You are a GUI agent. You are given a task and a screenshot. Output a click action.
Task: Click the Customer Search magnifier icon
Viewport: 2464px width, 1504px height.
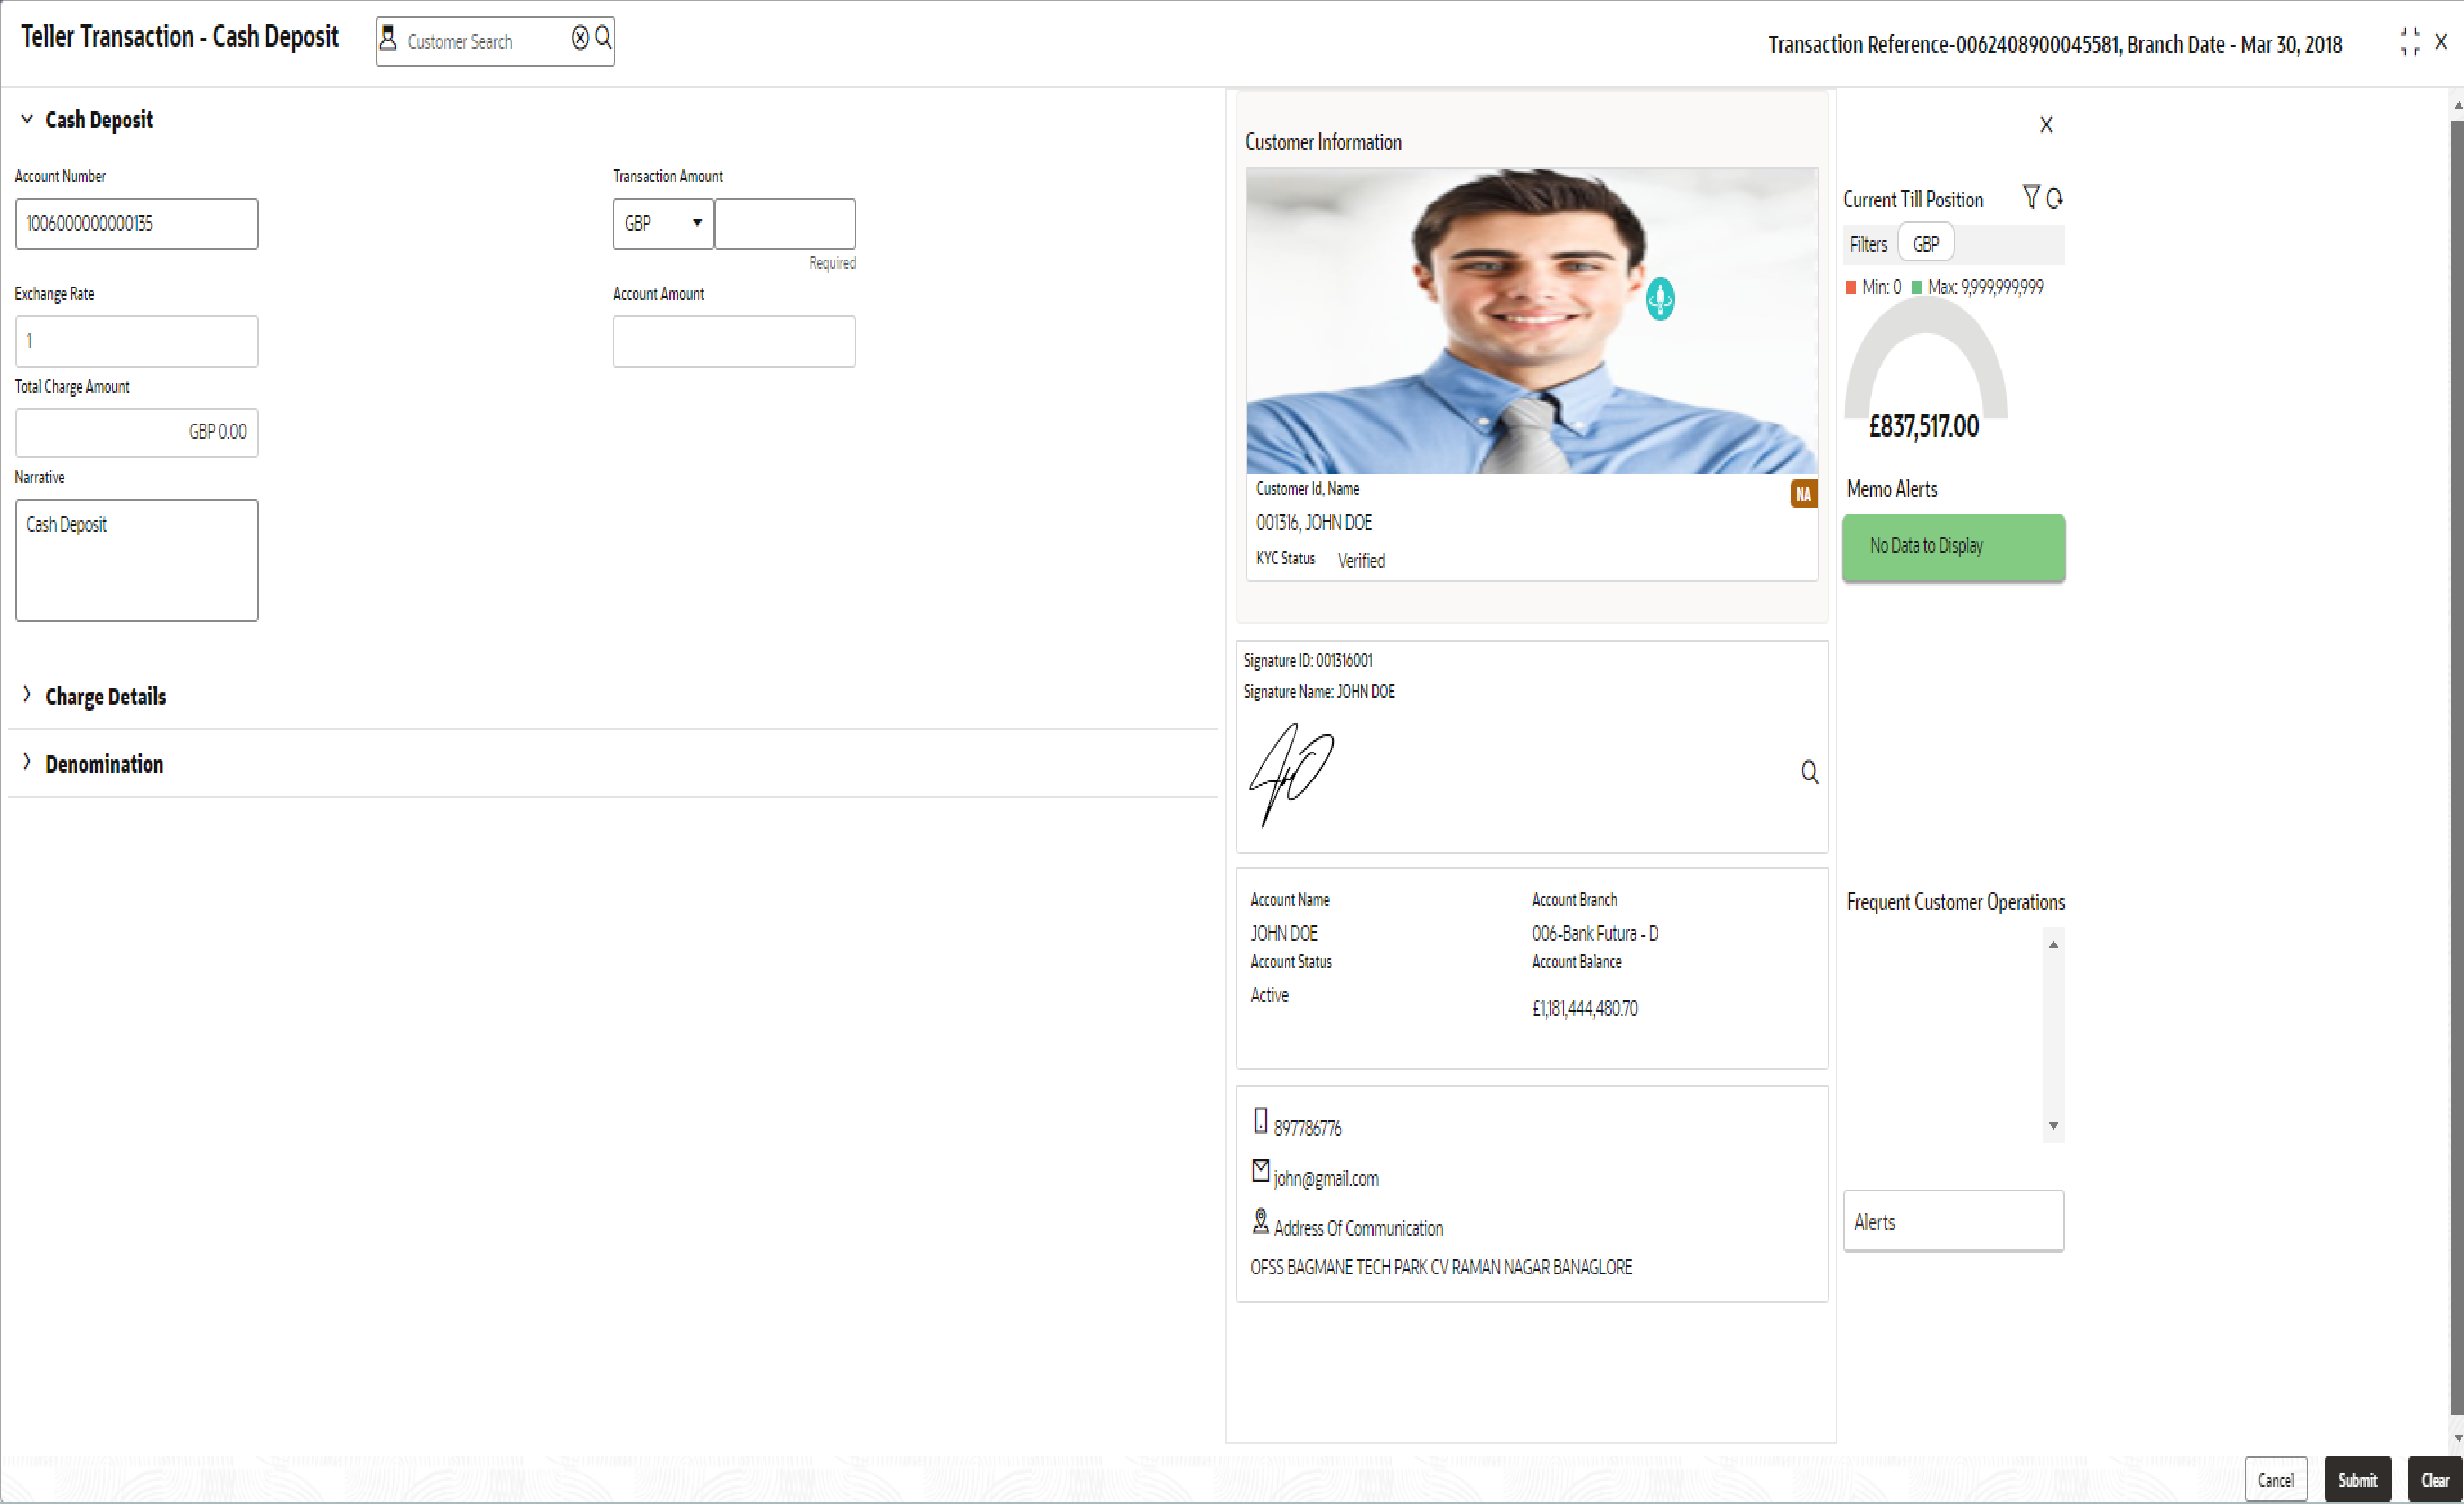click(x=603, y=38)
